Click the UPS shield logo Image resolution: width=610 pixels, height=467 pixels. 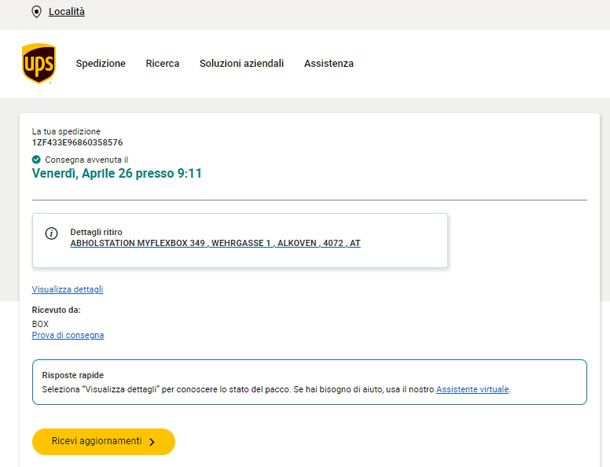(x=39, y=63)
